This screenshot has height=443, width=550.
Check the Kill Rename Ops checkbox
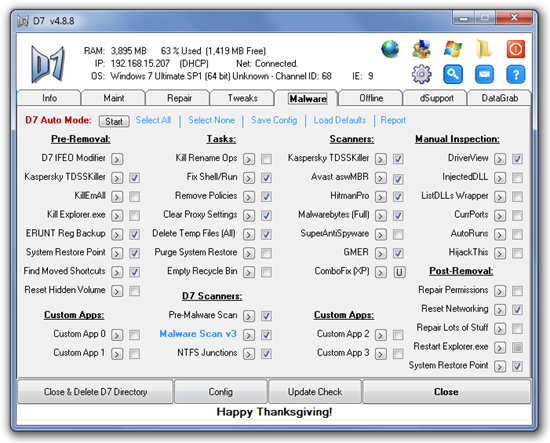(x=266, y=159)
